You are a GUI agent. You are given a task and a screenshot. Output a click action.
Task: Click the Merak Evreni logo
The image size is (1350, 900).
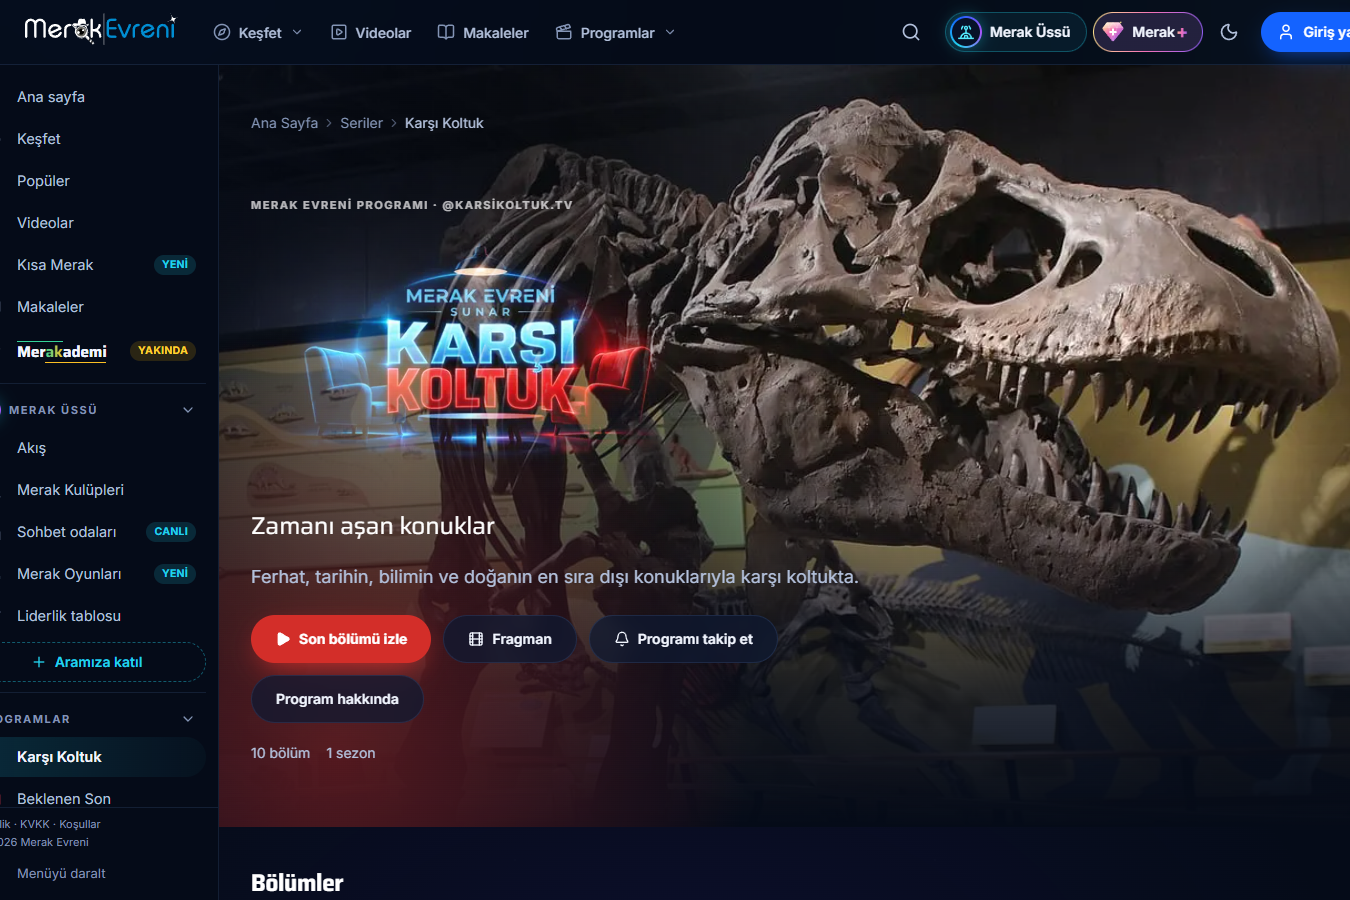click(x=100, y=29)
